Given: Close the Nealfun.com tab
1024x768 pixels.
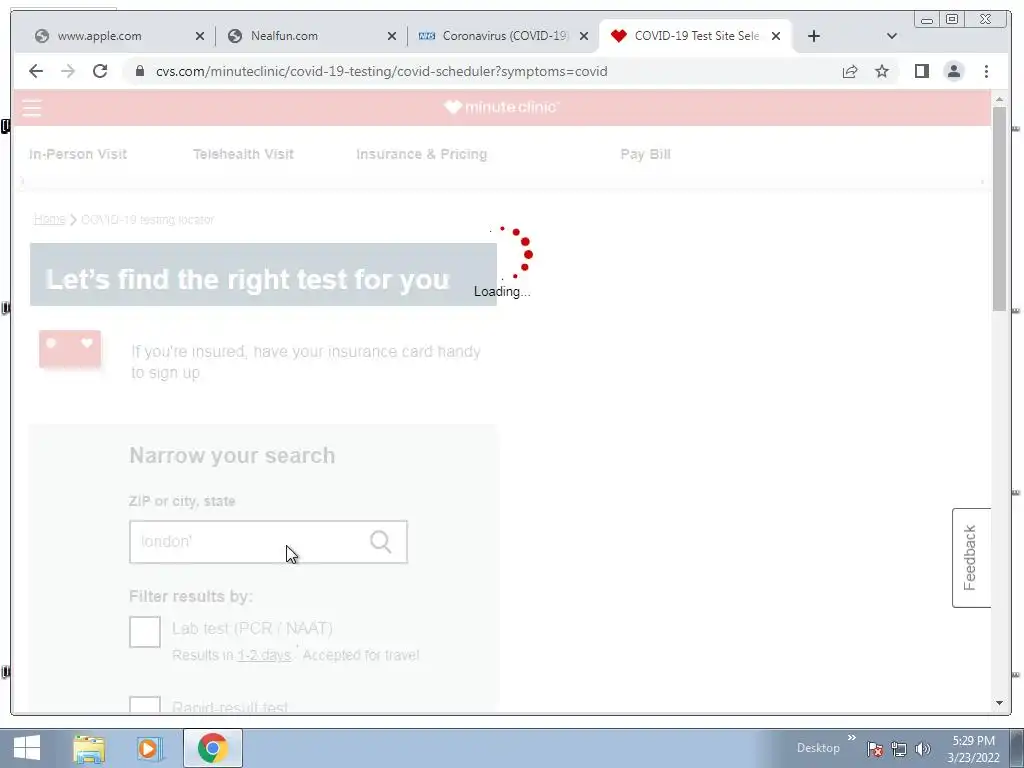Looking at the screenshot, I should pyautogui.click(x=392, y=36).
